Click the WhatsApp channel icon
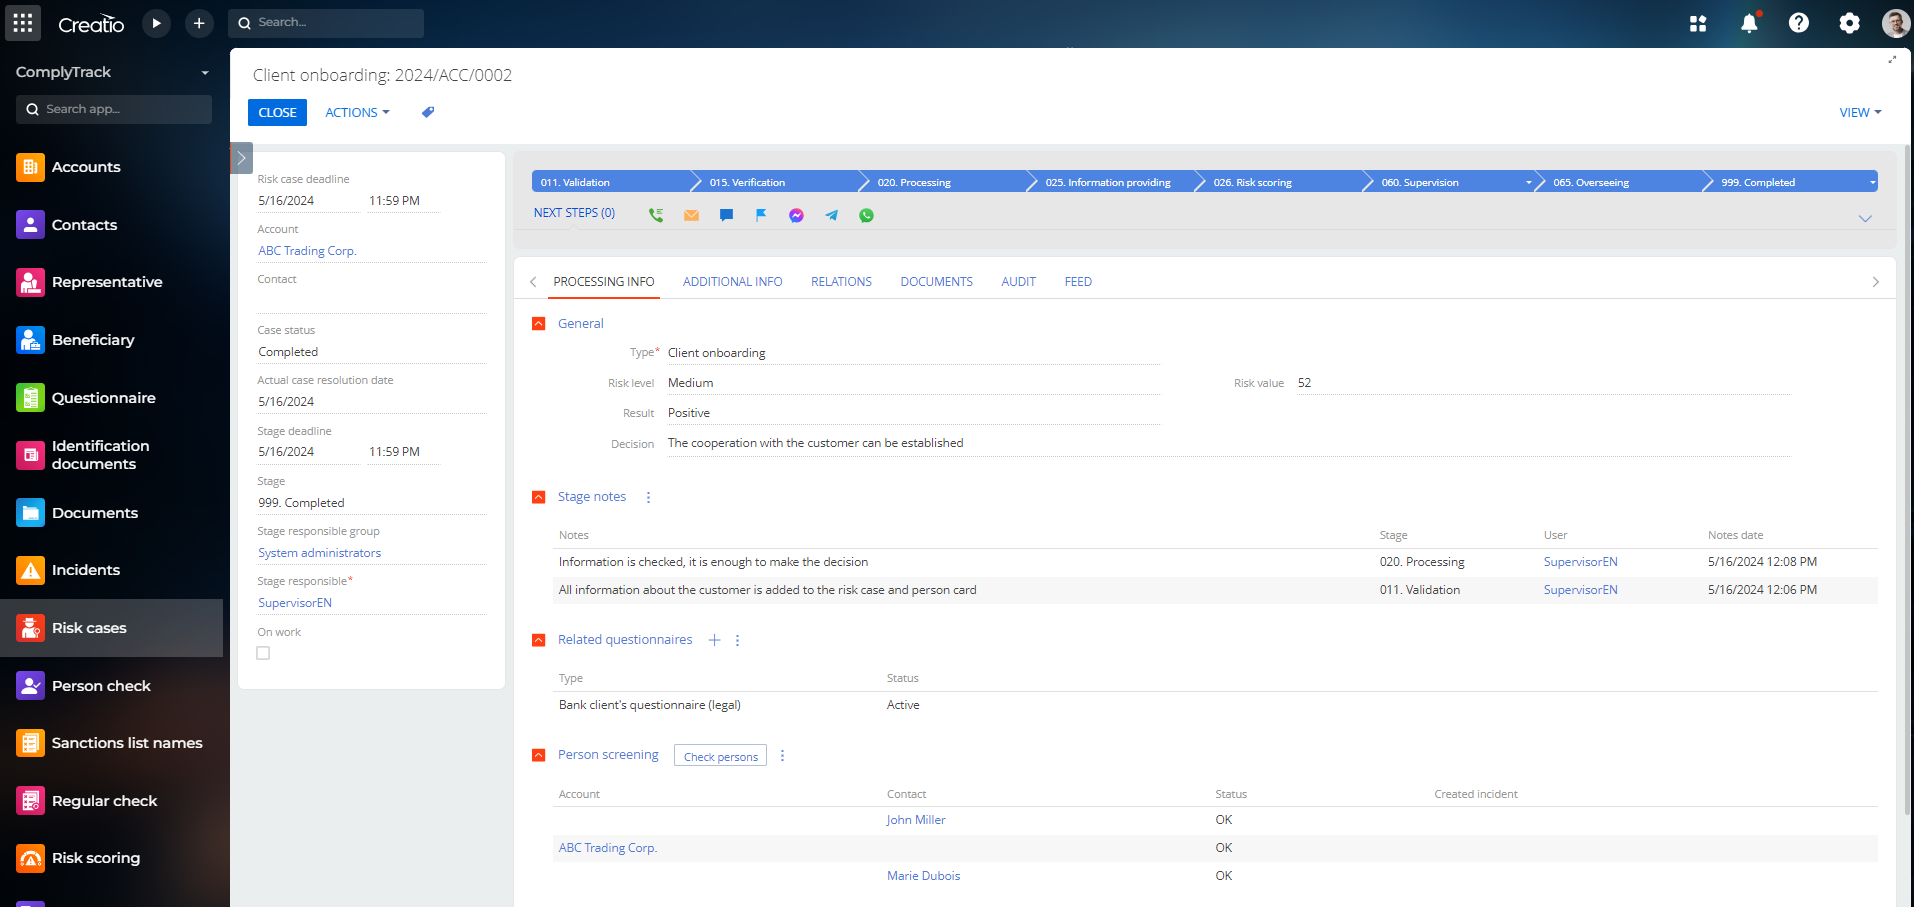This screenshot has width=1914, height=907. point(866,215)
